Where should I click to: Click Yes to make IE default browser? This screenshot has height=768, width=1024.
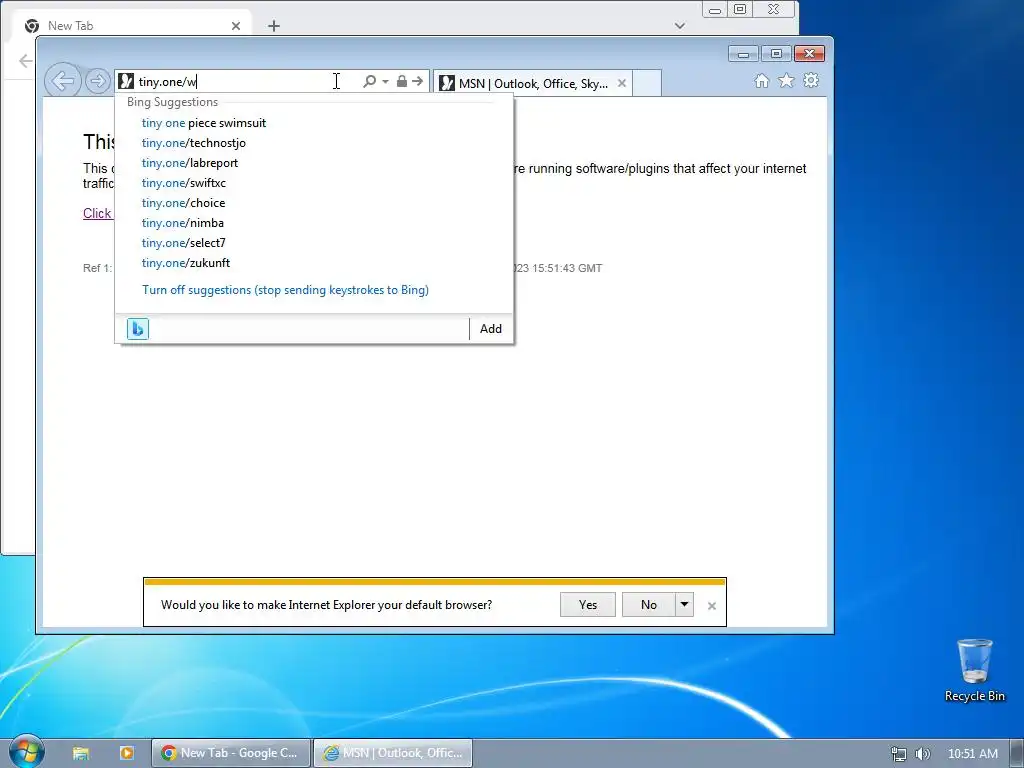point(587,605)
